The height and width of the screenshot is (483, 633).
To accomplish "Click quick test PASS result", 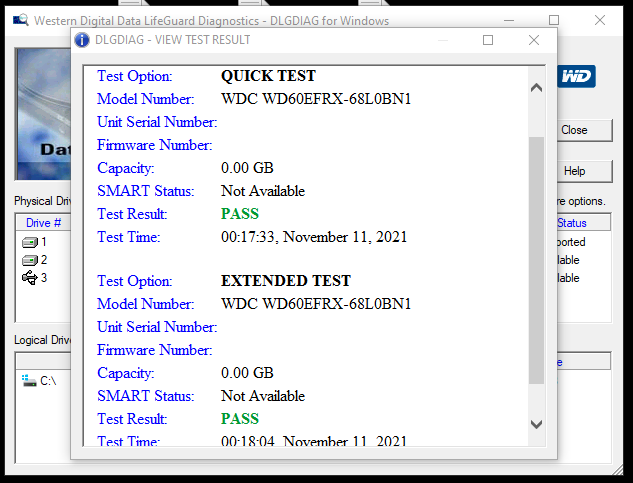I will (240, 214).
